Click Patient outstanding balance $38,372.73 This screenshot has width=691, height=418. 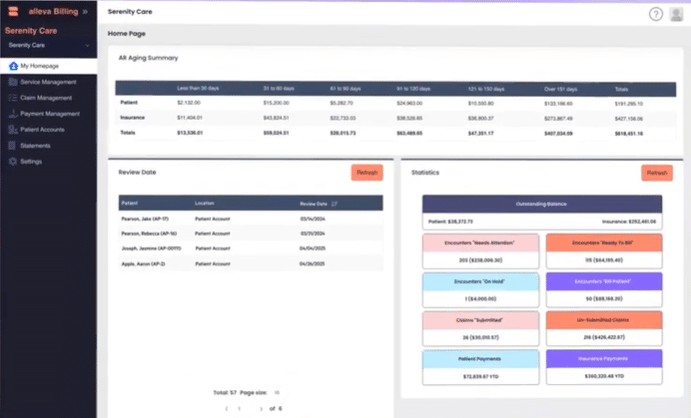pyautogui.click(x=450, y=222)
